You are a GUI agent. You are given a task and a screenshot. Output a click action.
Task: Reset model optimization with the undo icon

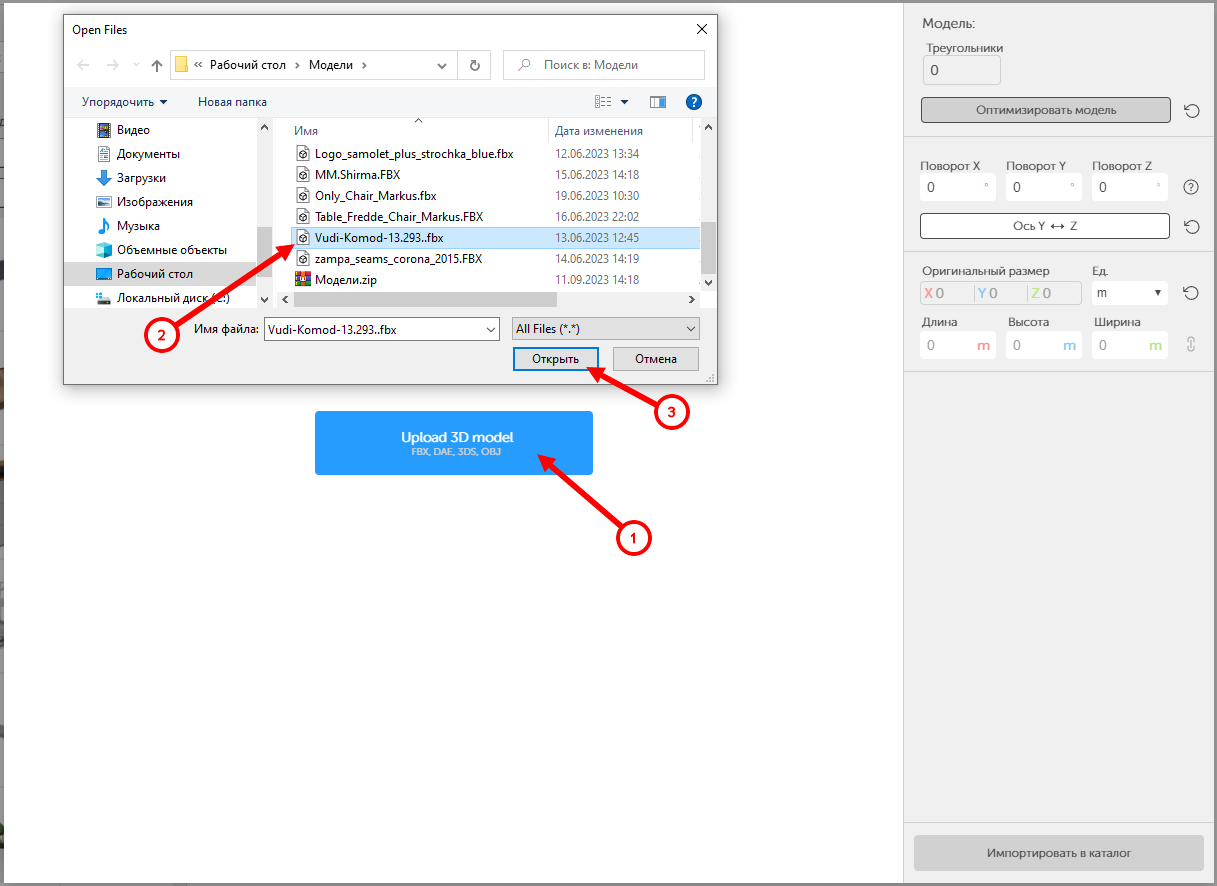(1191, 111)
